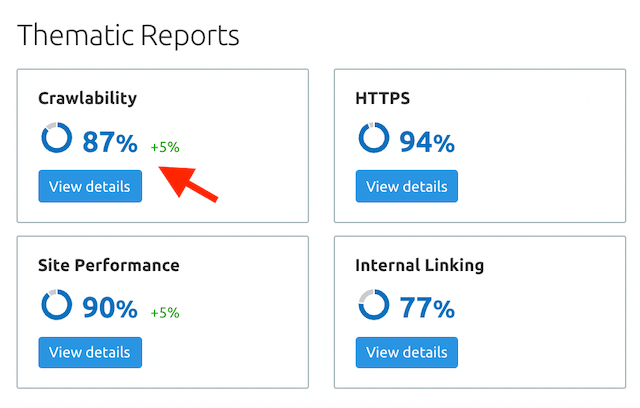Click the Crawlability donut chart icon
This screenshot has height=408, width=640.
point(56,139)
